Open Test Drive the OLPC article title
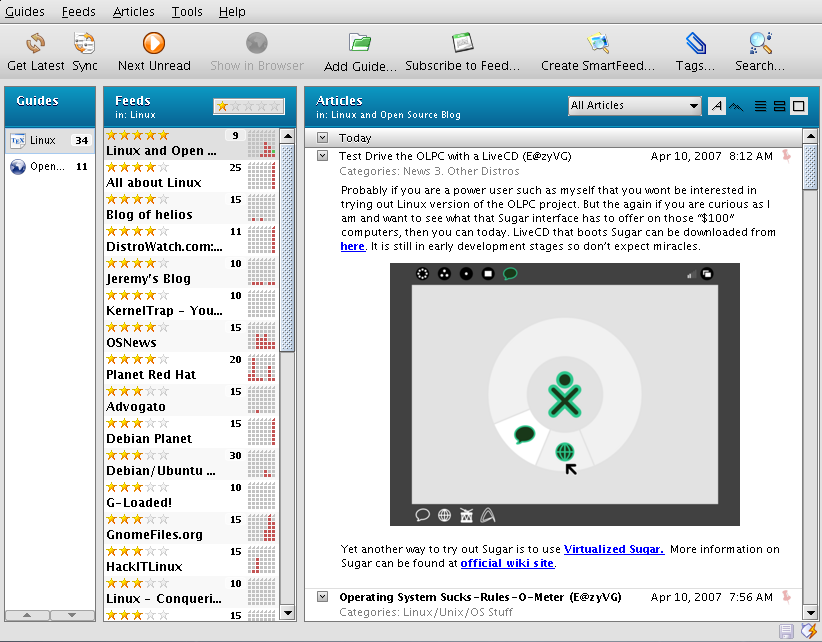The image size is (822, 642). [455, 156]
